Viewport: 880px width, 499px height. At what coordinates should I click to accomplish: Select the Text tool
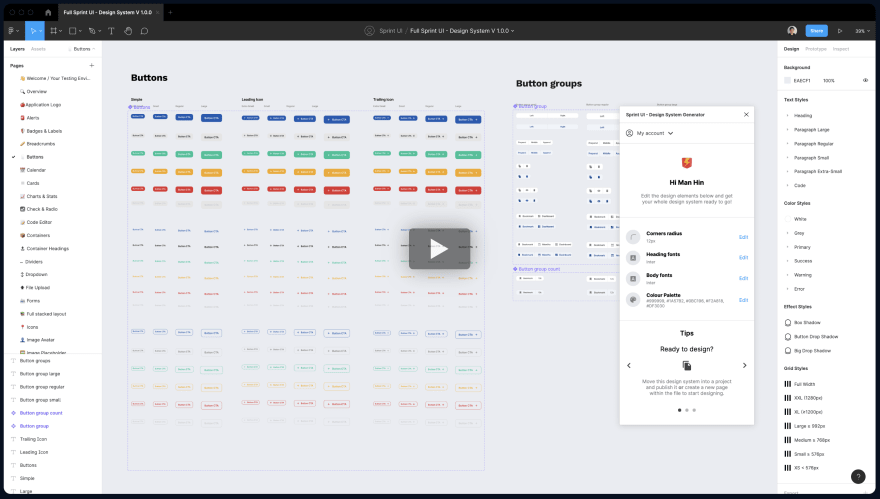point(111,31)
